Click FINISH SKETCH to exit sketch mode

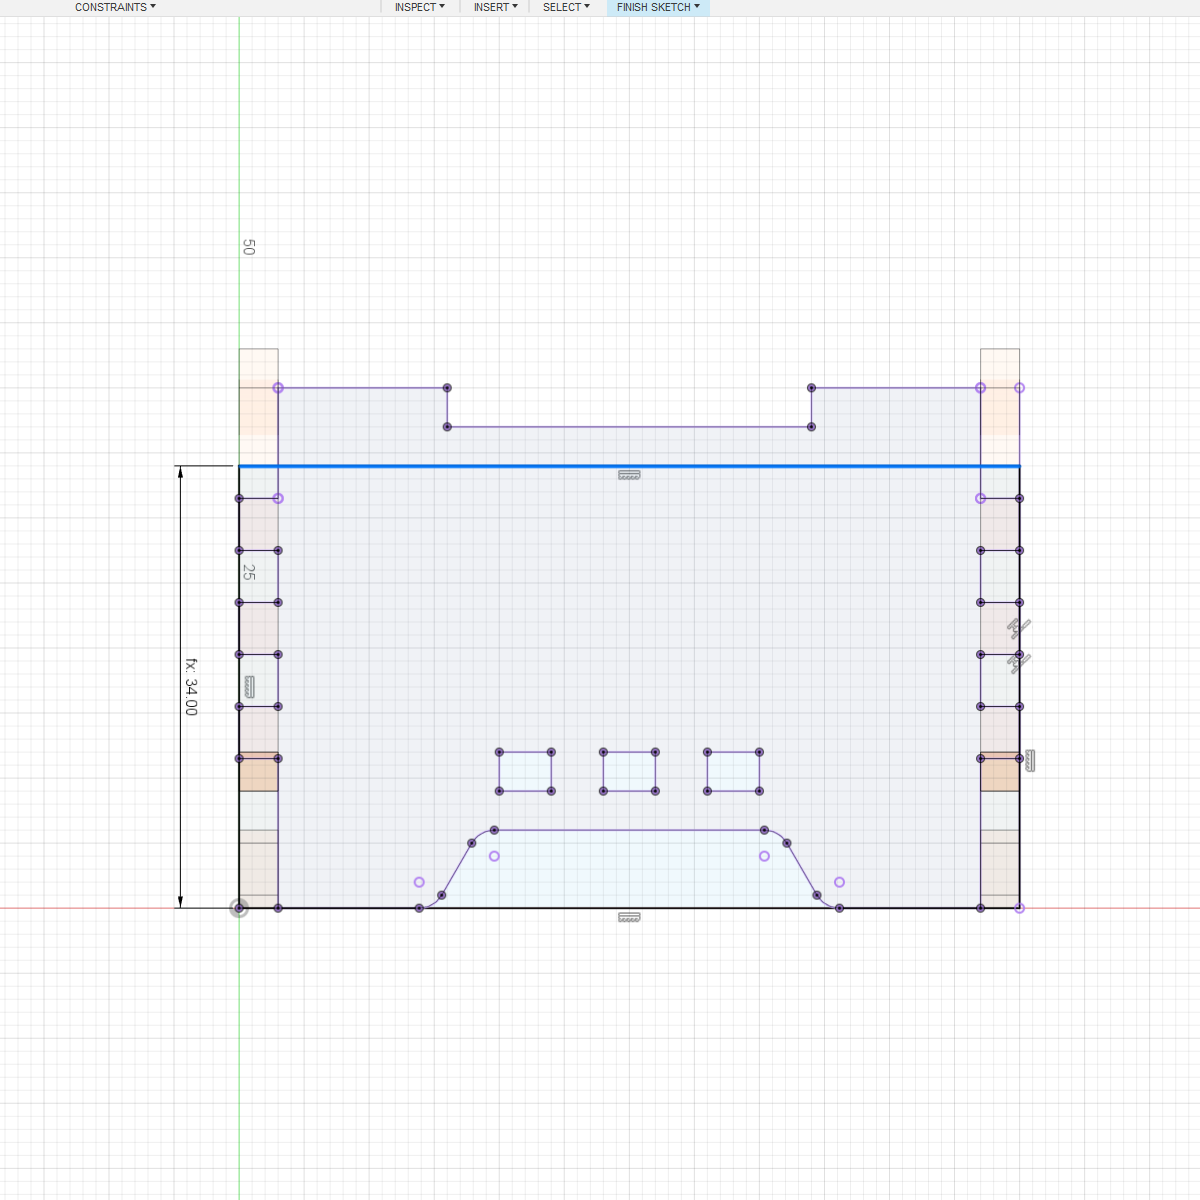click(658, 7)
